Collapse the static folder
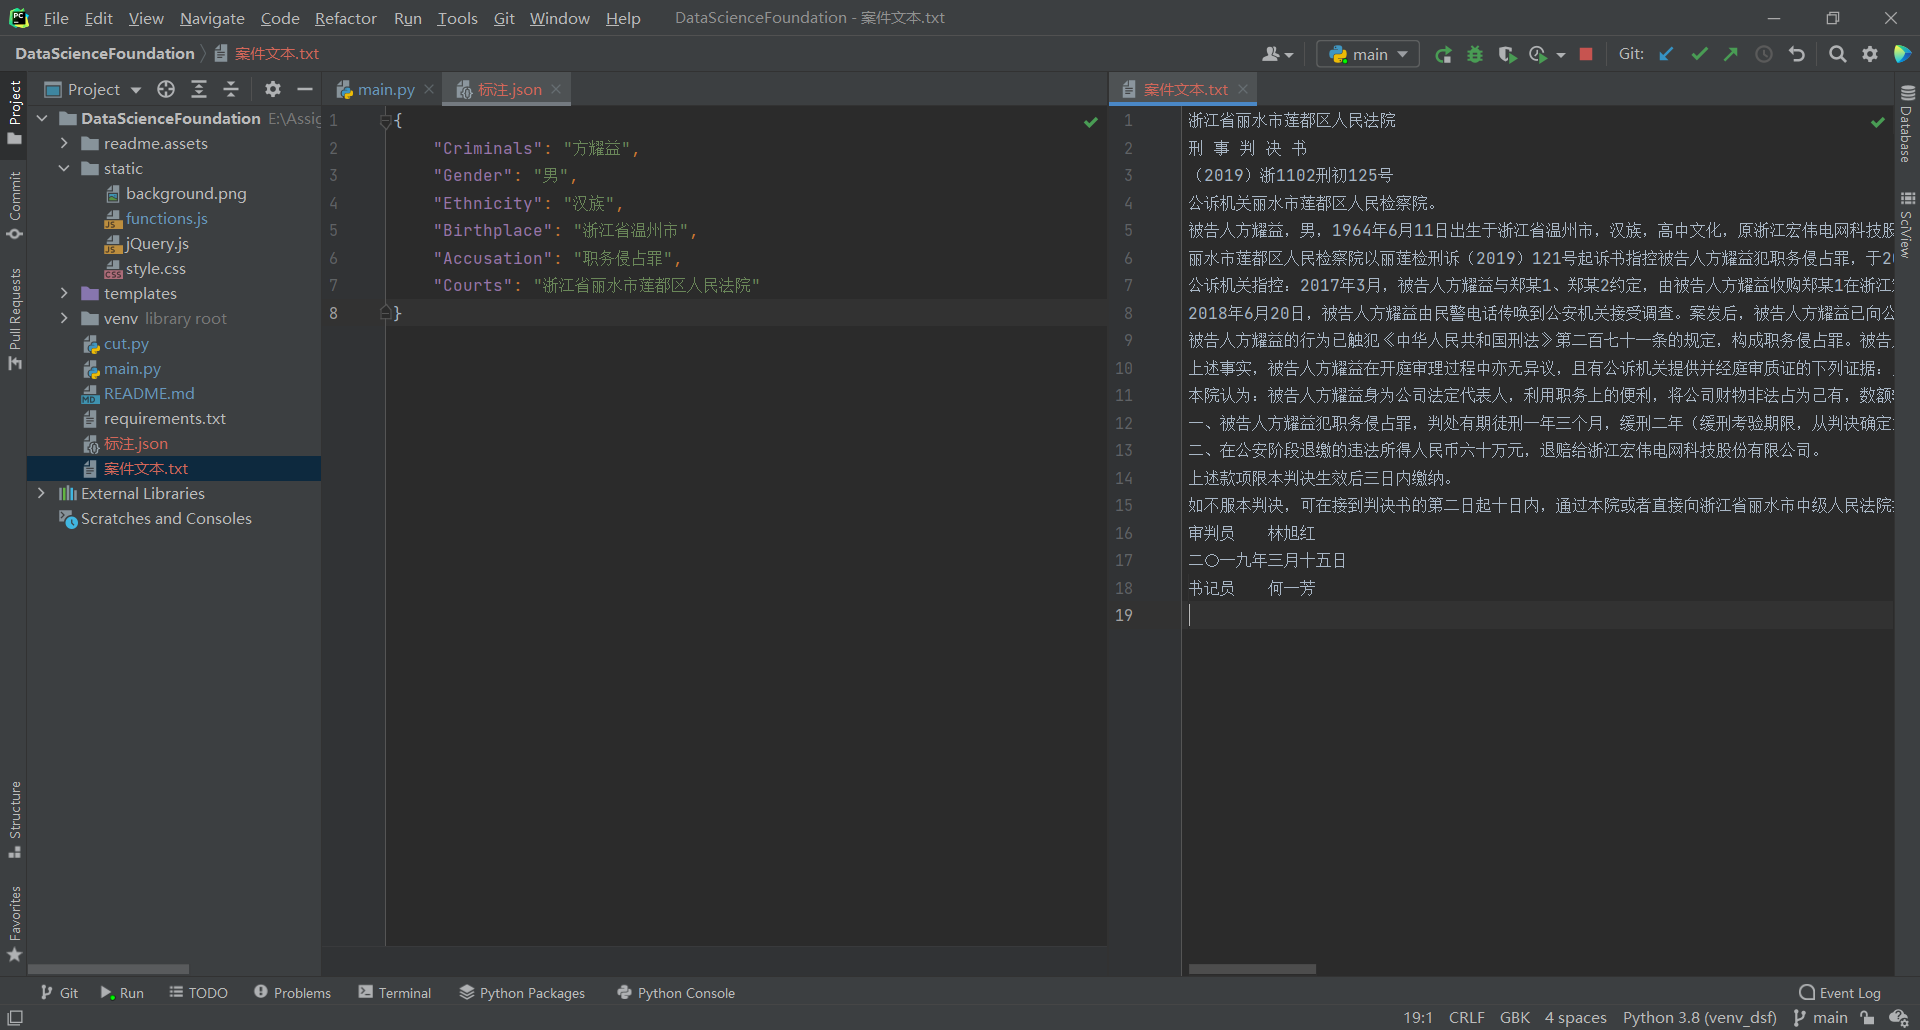Viewport: 1920px width, 1030px height. tap(65, 168)
